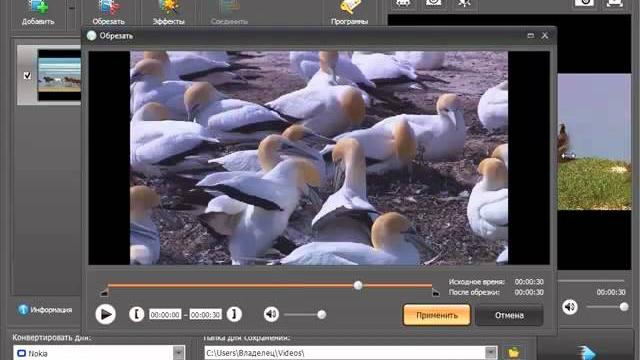Image resolution: width=640 pixels, height=360 pixels.
Task: Click the trim timeline playhead knob
Action: [x=358, y=285]
